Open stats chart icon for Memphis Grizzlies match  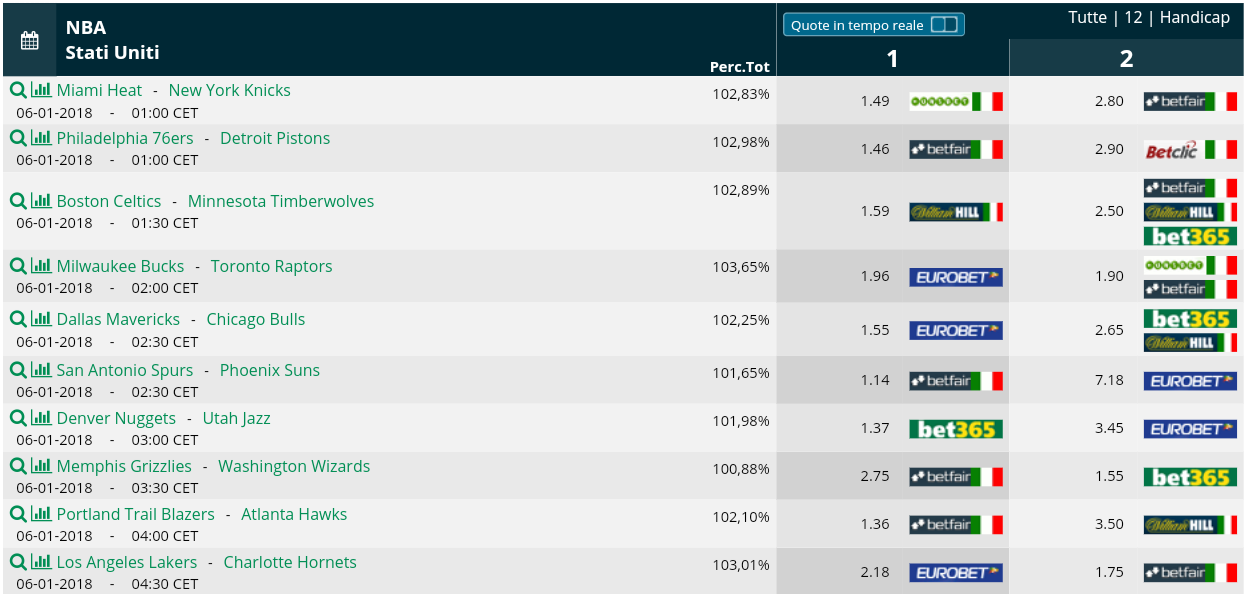[x=41, y=465]
